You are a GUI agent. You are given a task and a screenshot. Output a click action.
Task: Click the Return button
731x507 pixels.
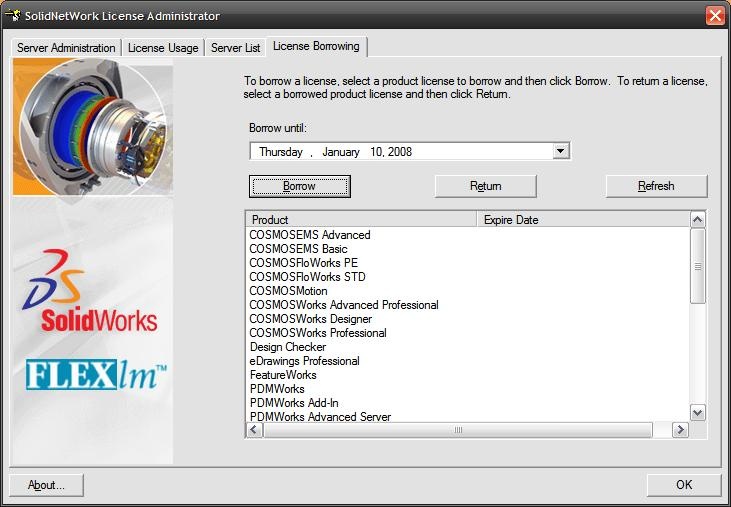485,186
